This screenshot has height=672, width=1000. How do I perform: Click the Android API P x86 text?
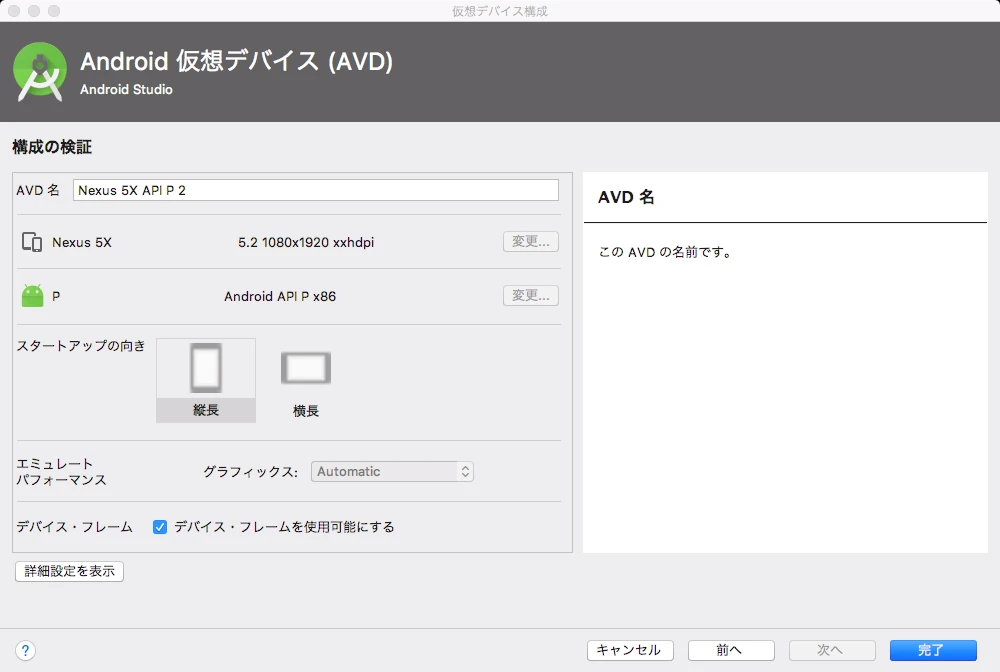[x=280, y=296]
